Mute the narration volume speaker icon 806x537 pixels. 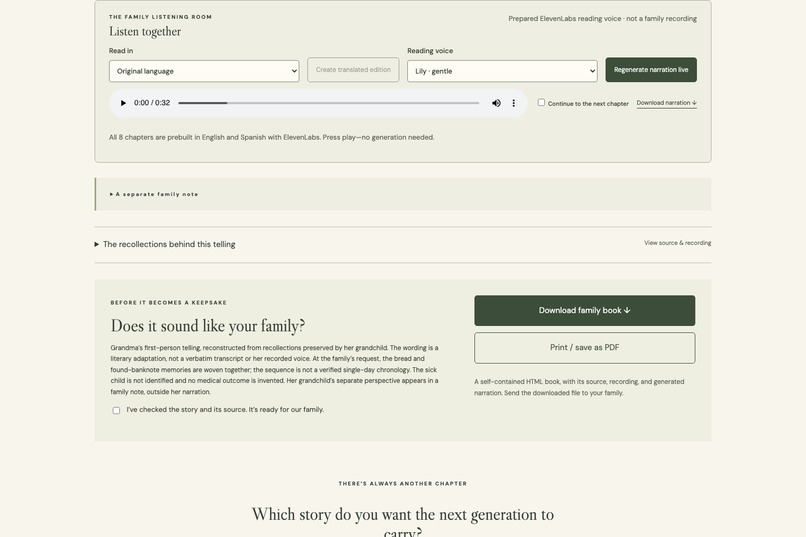(496, 103)
